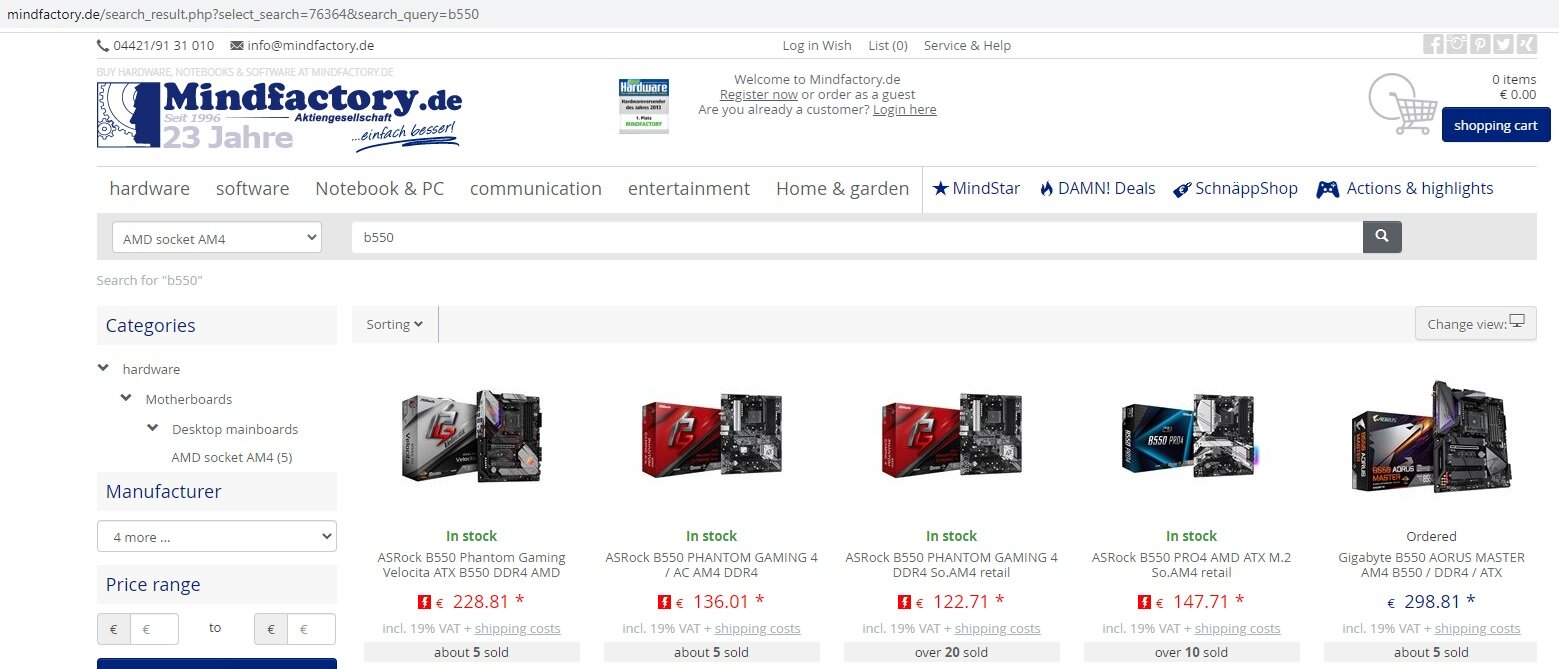Click the Categories heading

[x=151, y=325]
